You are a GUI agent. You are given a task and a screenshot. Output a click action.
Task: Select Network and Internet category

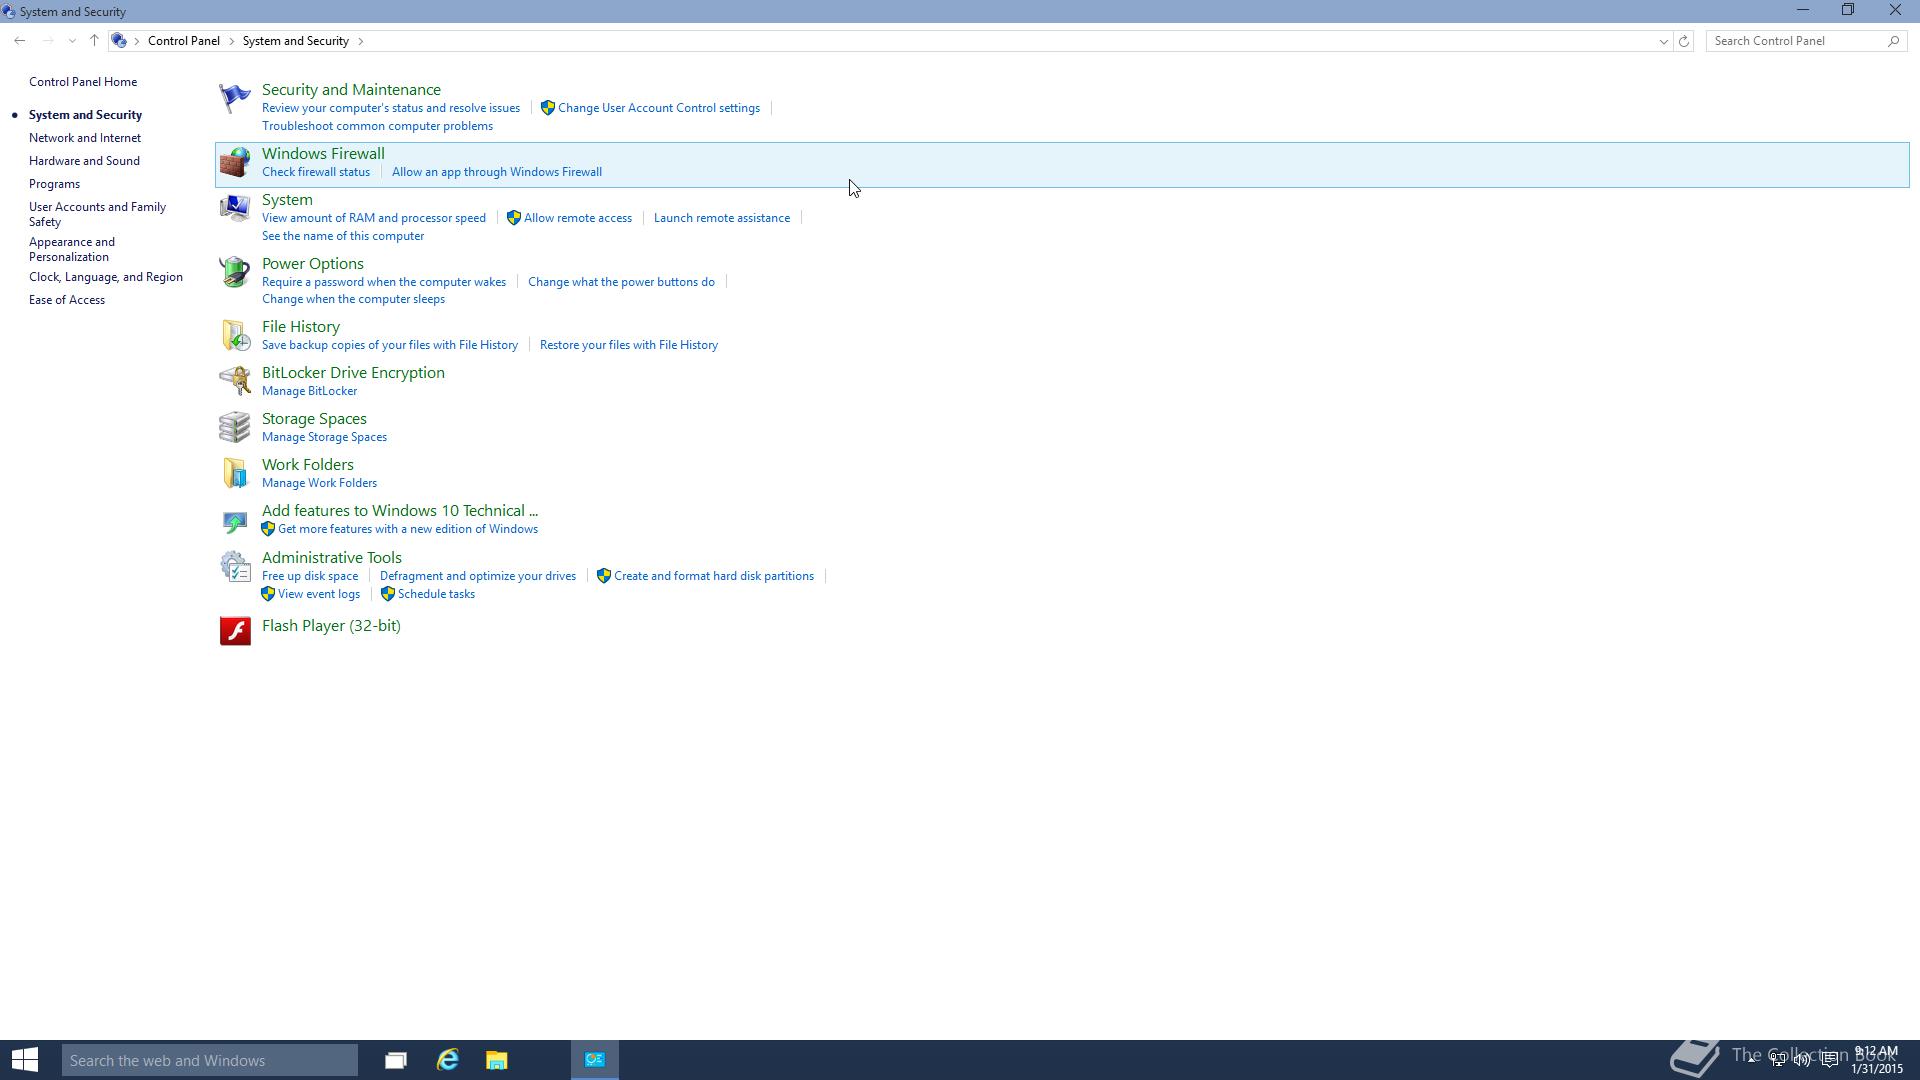click(85, 138)
